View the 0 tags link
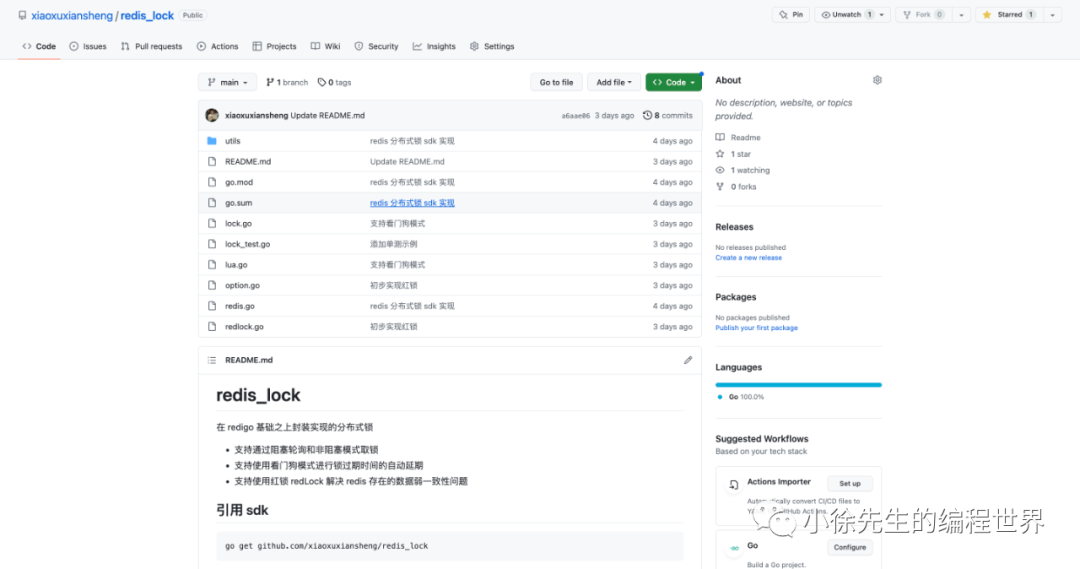This screenshot has width=1080, height=569. (x=335, y=82)
